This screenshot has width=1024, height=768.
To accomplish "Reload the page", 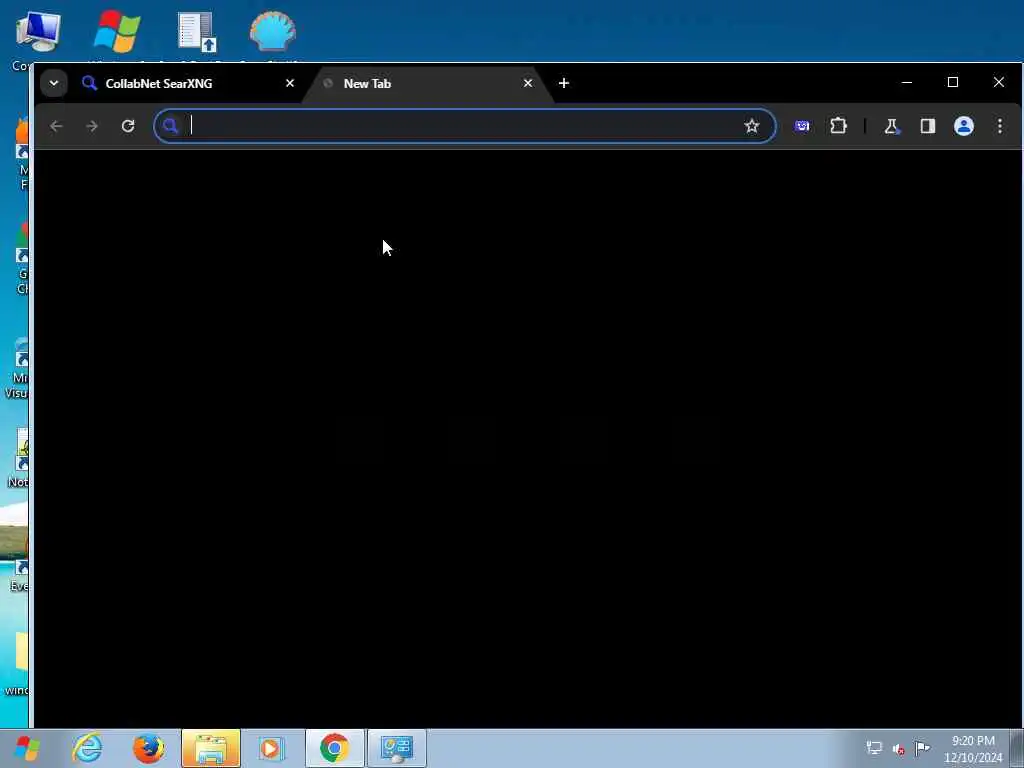I will pos(128,126).
